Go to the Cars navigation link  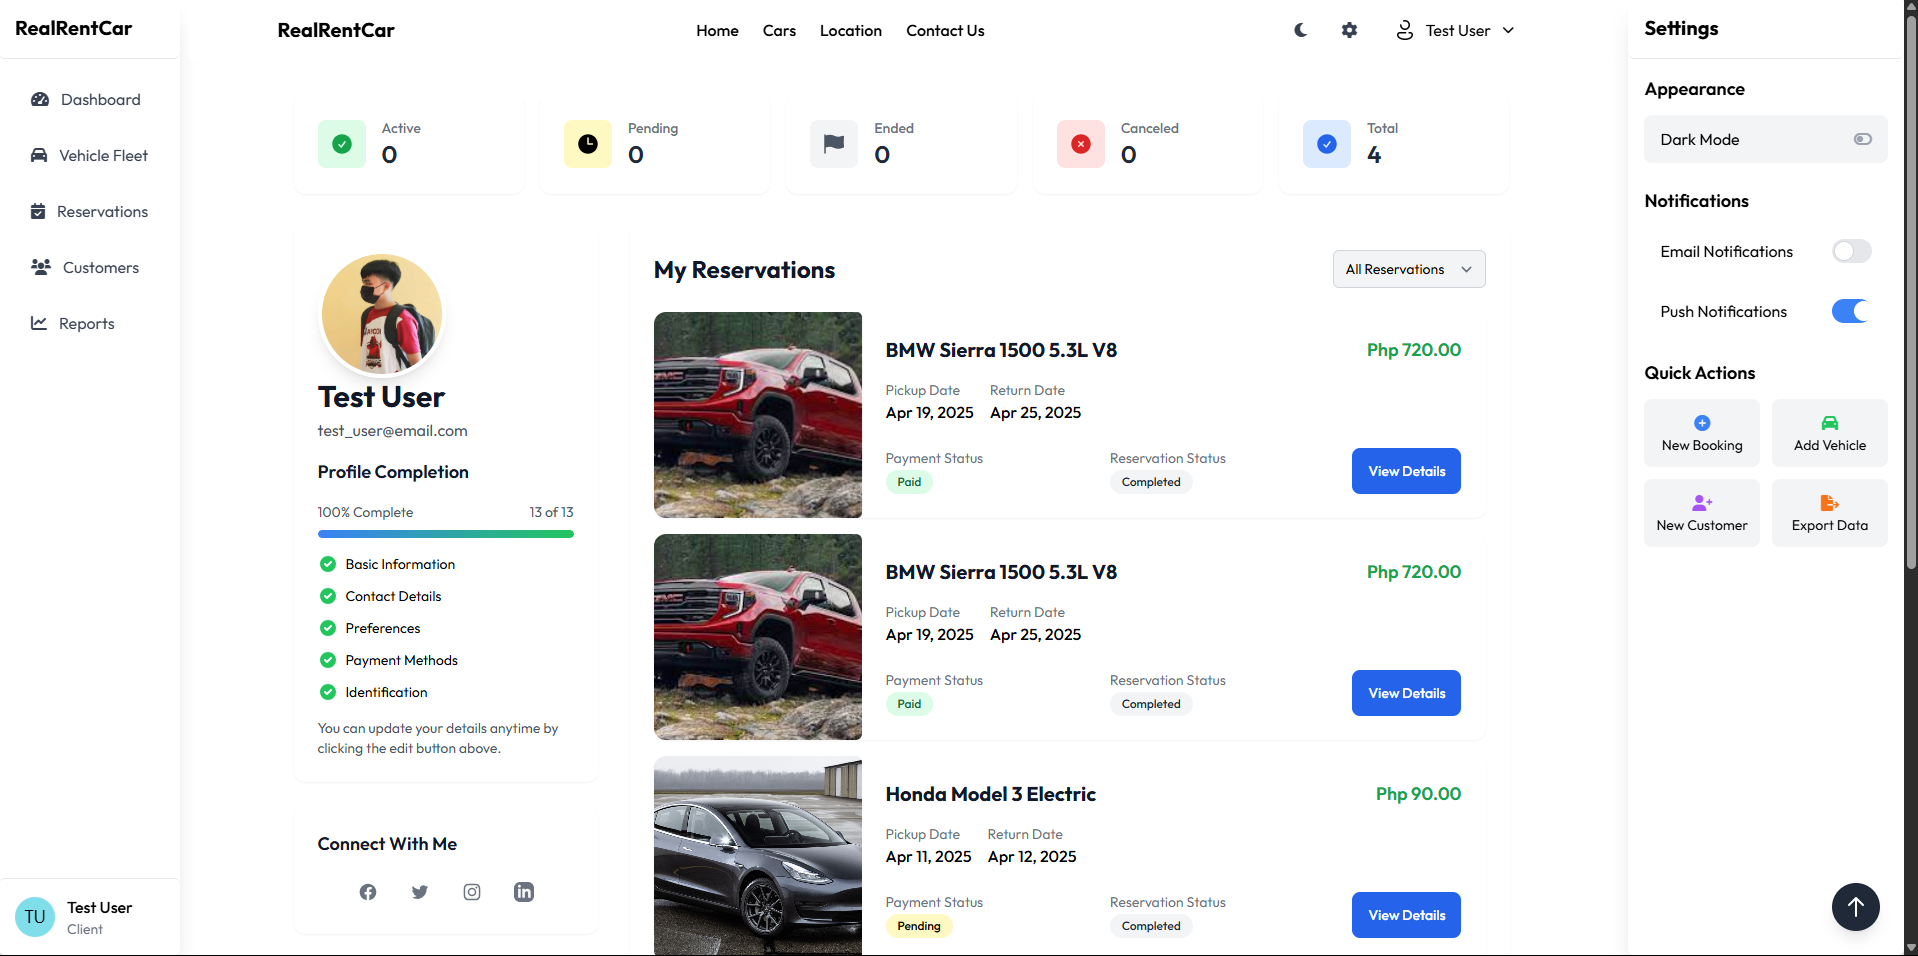pyautogui.click(x=779, y=30)
